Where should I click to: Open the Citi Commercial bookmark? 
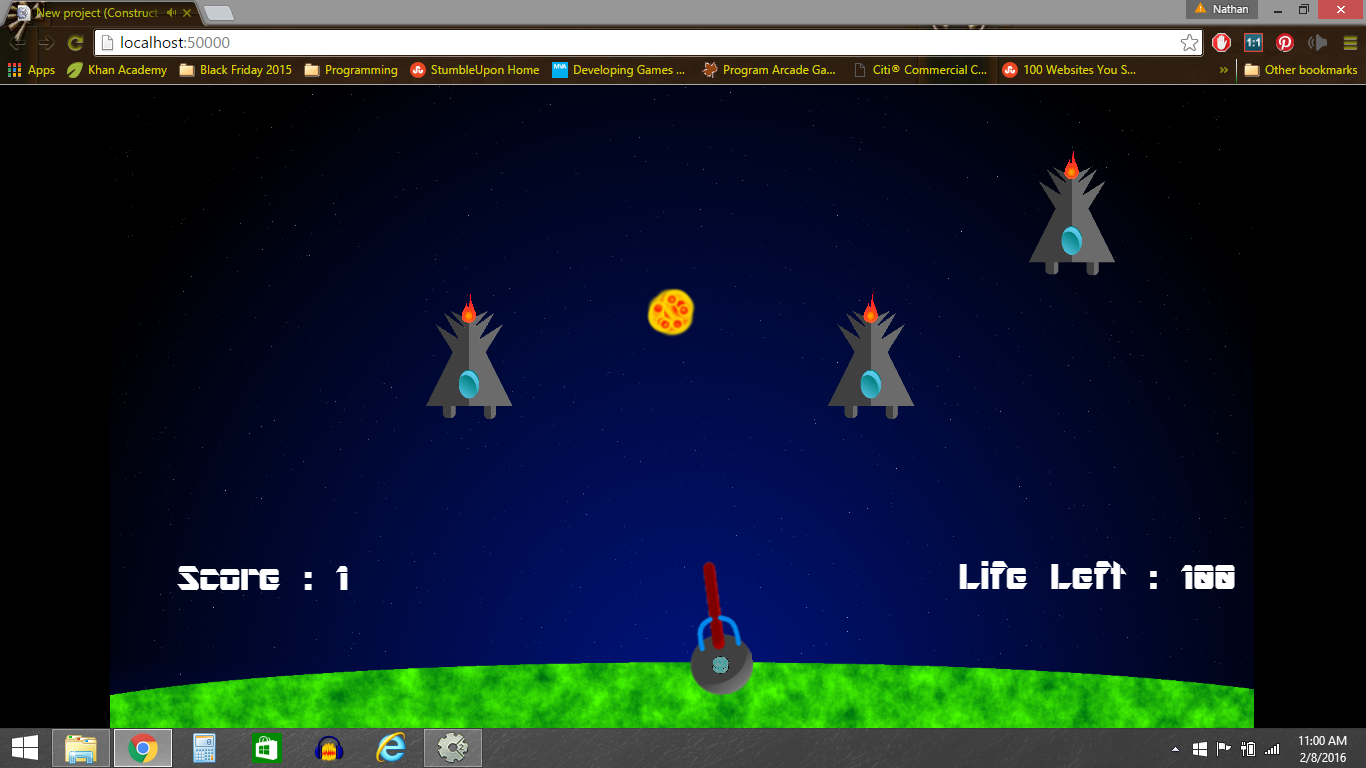click(920, 70)
